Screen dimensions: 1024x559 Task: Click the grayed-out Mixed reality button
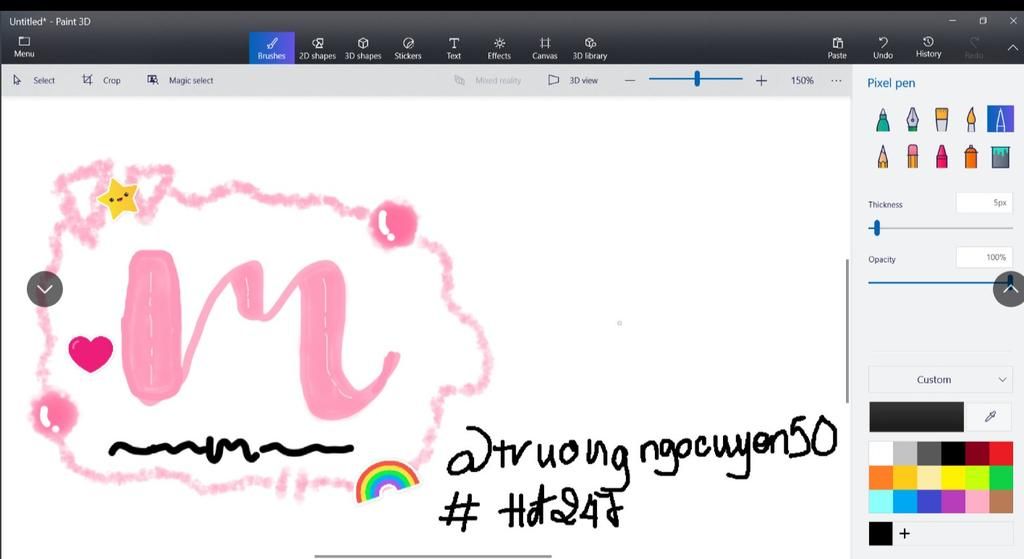(488, 80)
